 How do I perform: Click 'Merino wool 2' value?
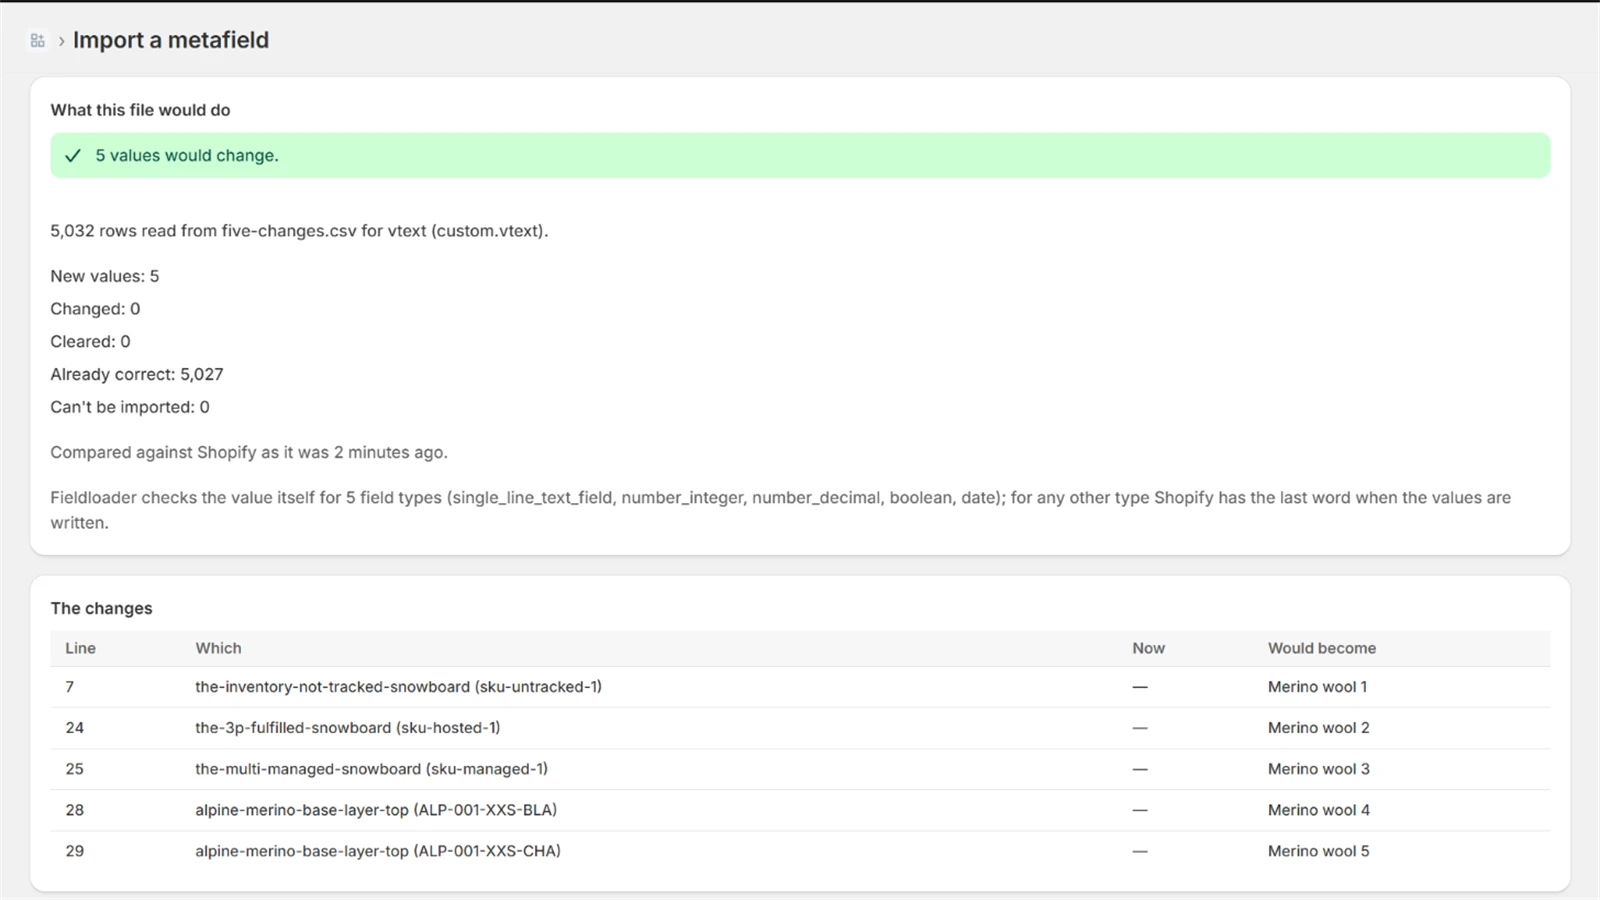(x=1318, y=728)
